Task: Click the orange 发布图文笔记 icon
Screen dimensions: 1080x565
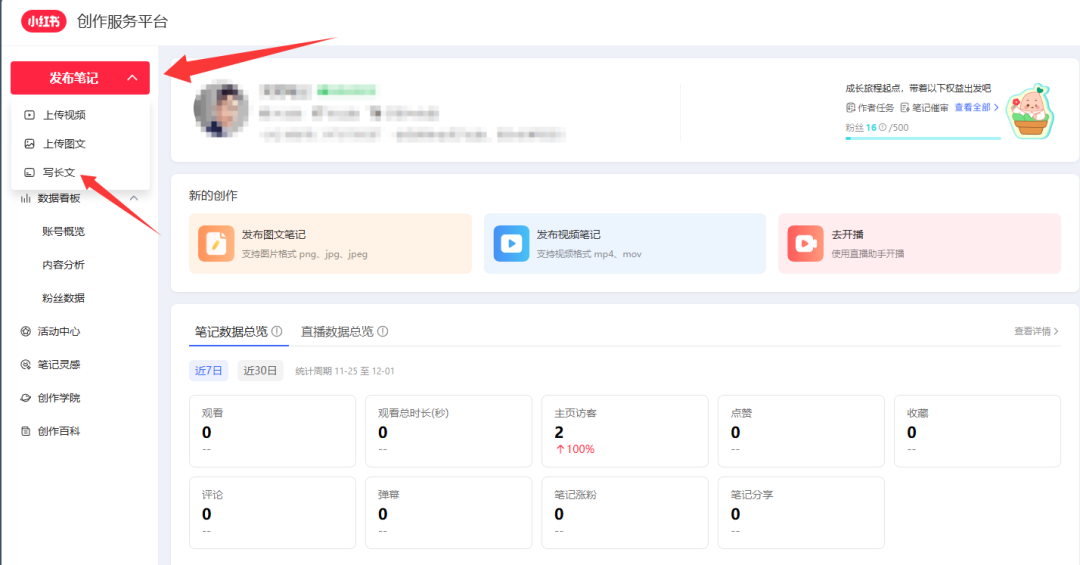Action: (215, 243)
